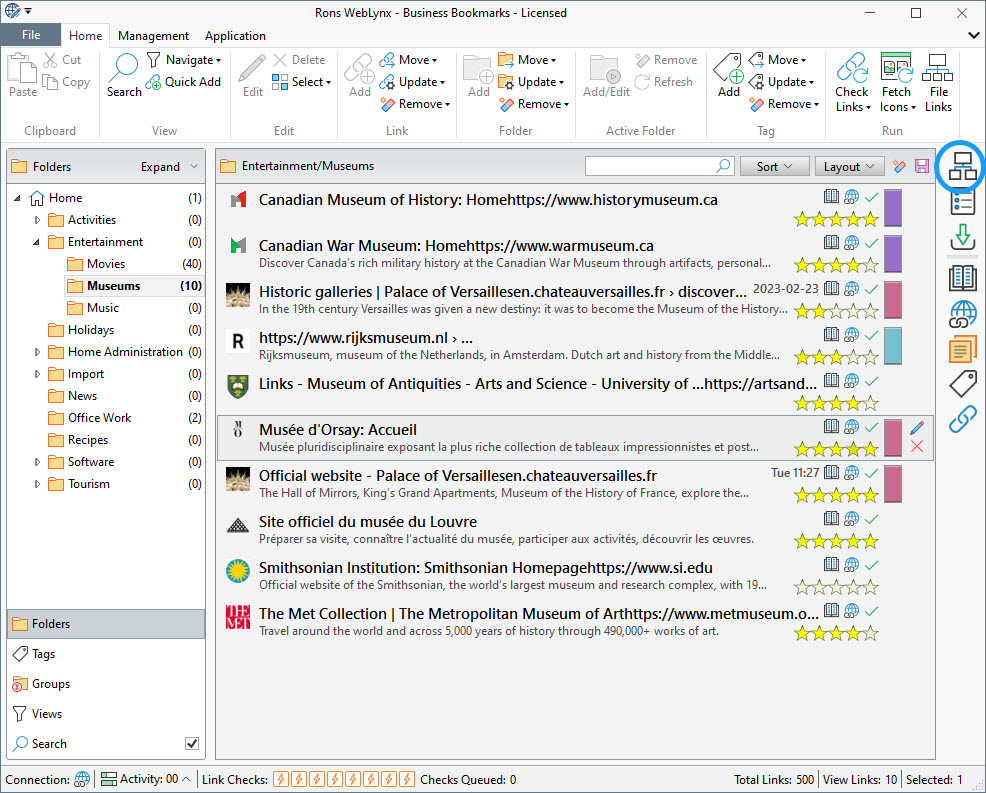The height and width of the screenshot is (793, 986).
Task: Expand the Home Administration folder
Action: tap(36, 352)
